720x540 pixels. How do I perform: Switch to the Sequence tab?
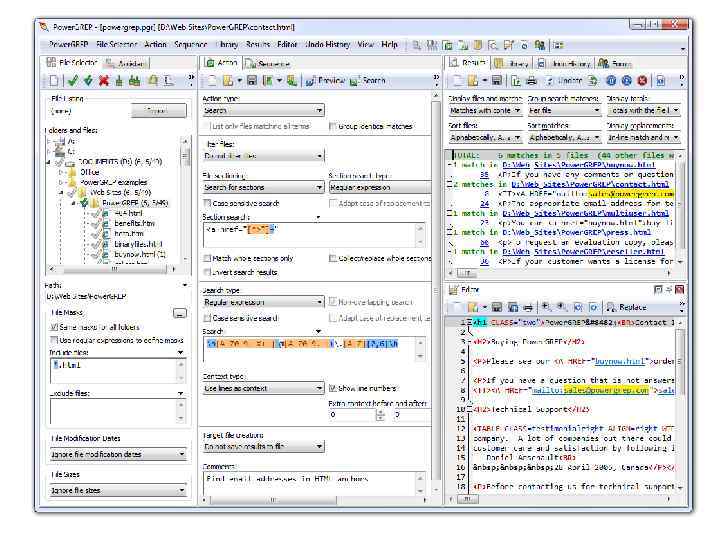269,64
